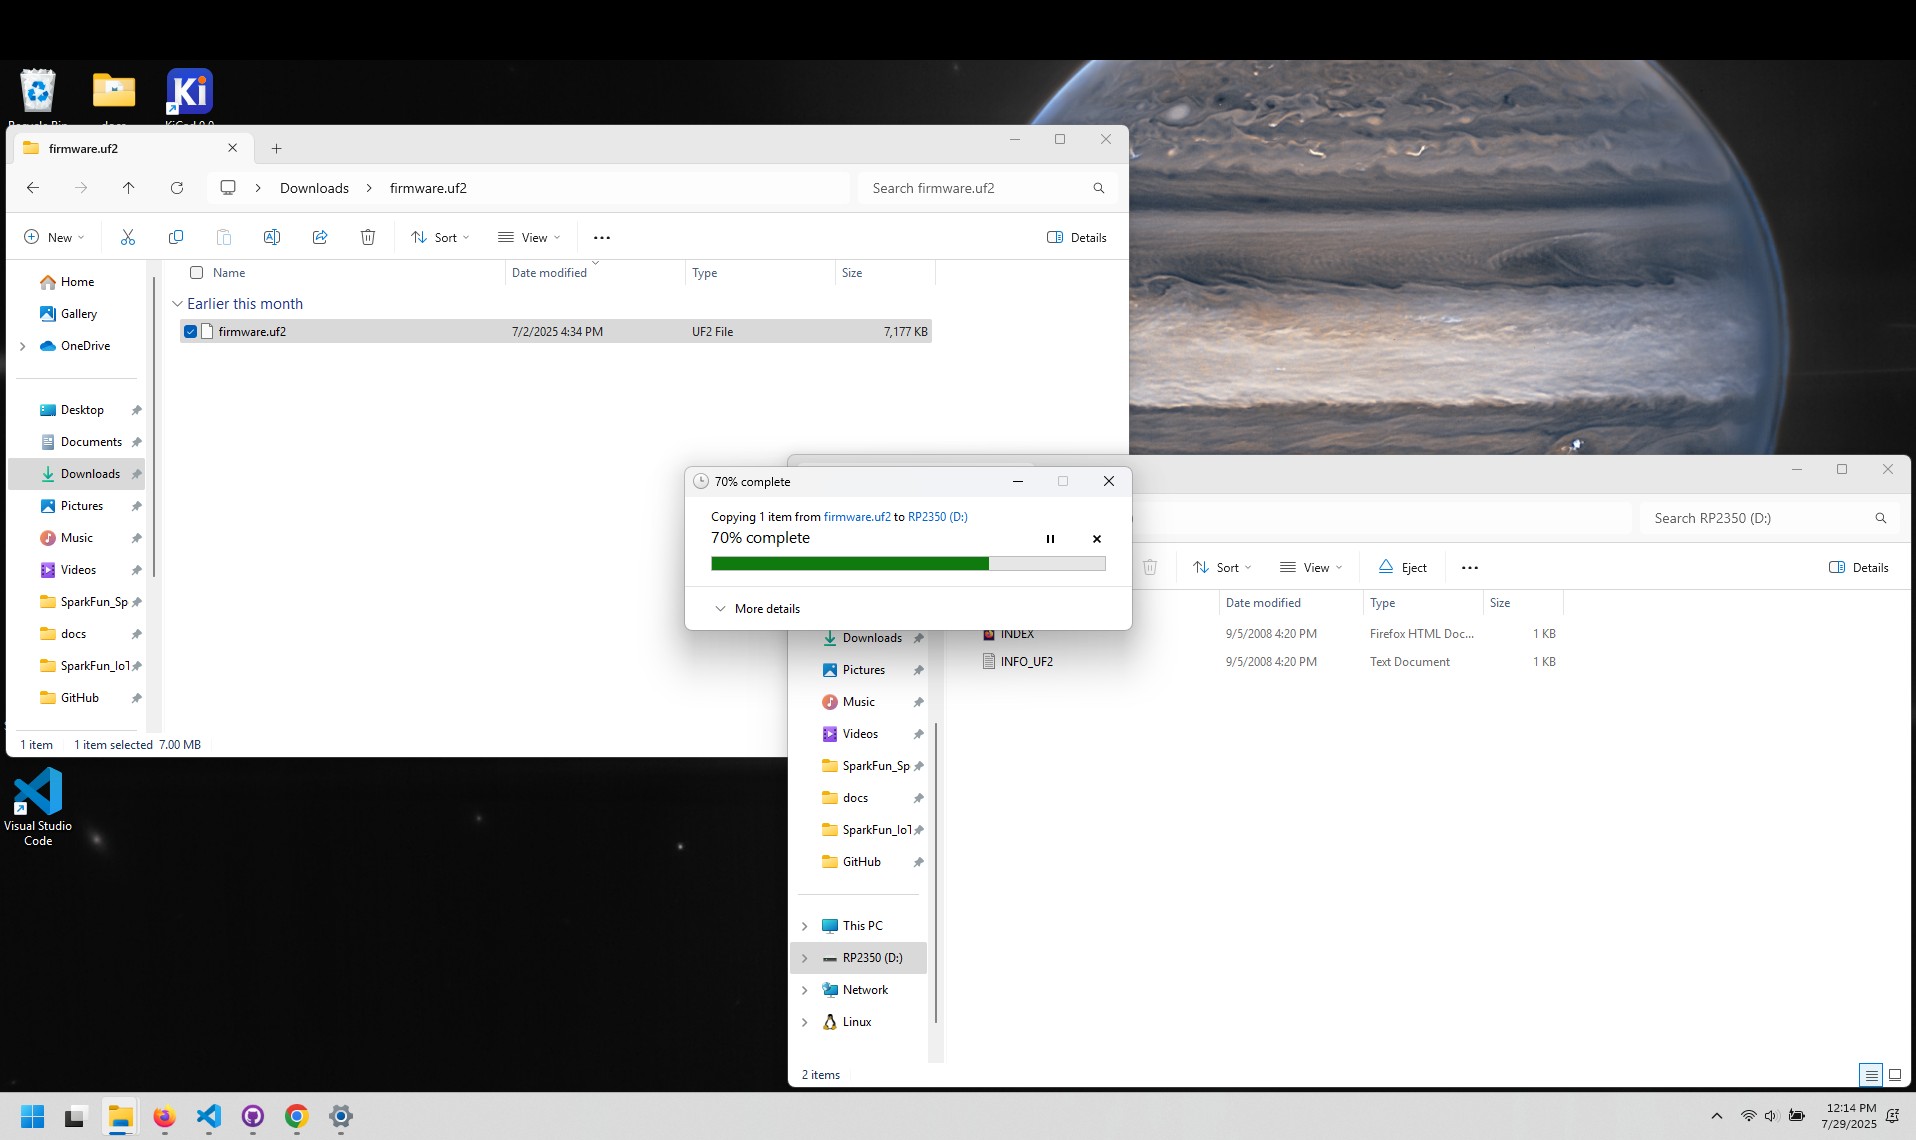Click the Rename icon in toolbar
The height and width of the screenshot is (1140, 1916).
click(271, 237)
